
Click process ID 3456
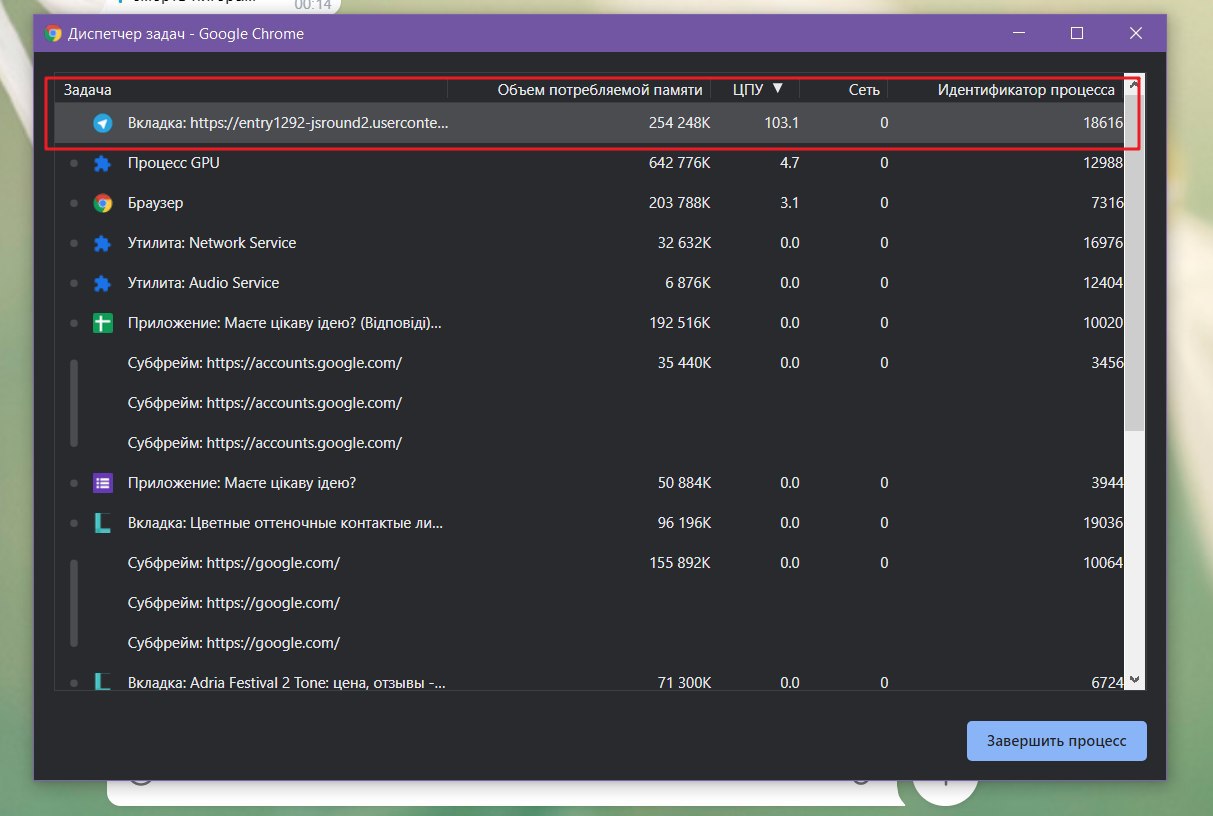[1107, 363]
